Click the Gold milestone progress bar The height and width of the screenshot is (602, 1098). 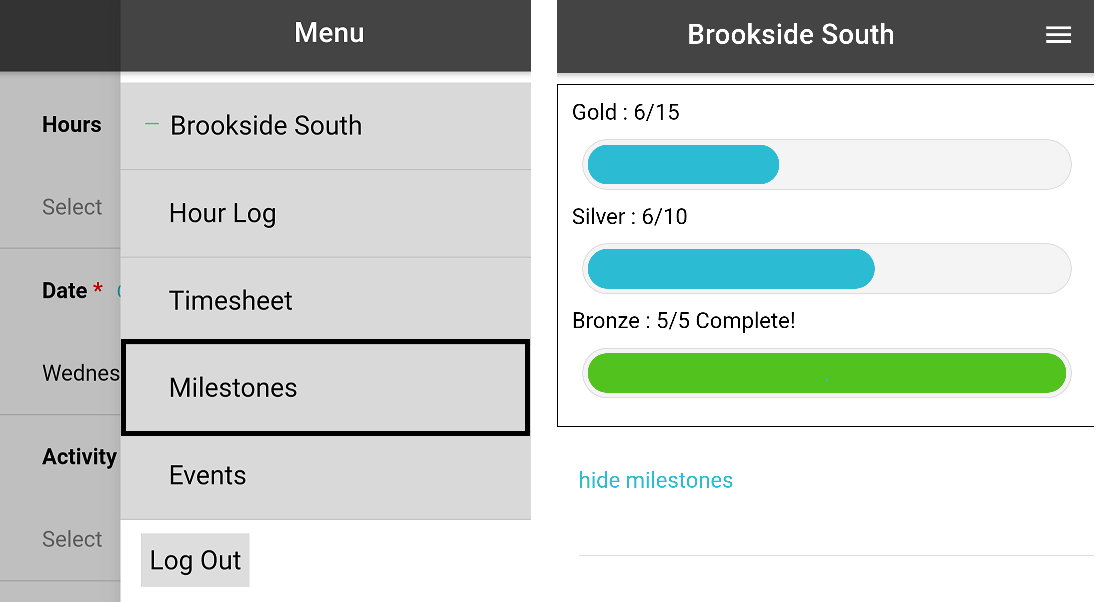pyautogui.click(x=826, y=165)
